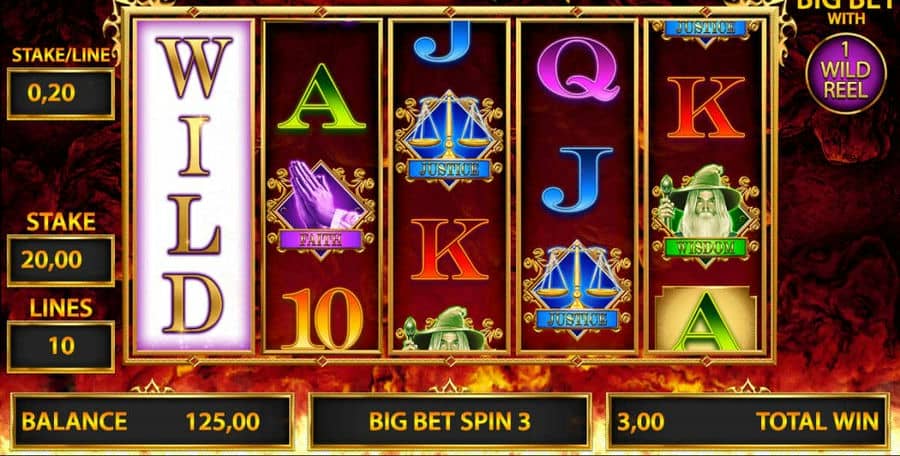900x456 pixels.
Task: Click the red K symbol on fifth reel
Action: 706,107
